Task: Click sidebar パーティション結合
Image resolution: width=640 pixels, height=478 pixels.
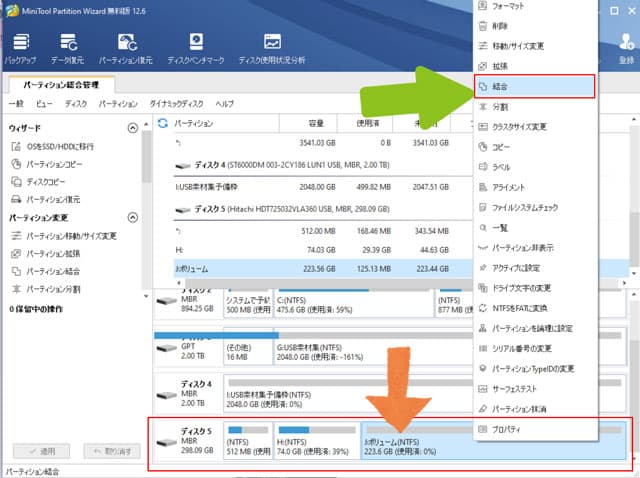Action: (45, 271)
